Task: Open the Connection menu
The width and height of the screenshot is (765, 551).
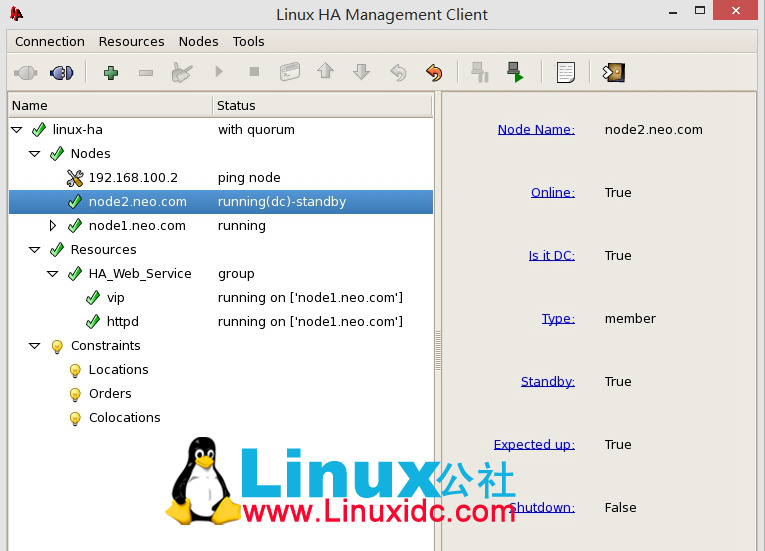Action: [x=50, y=41]
